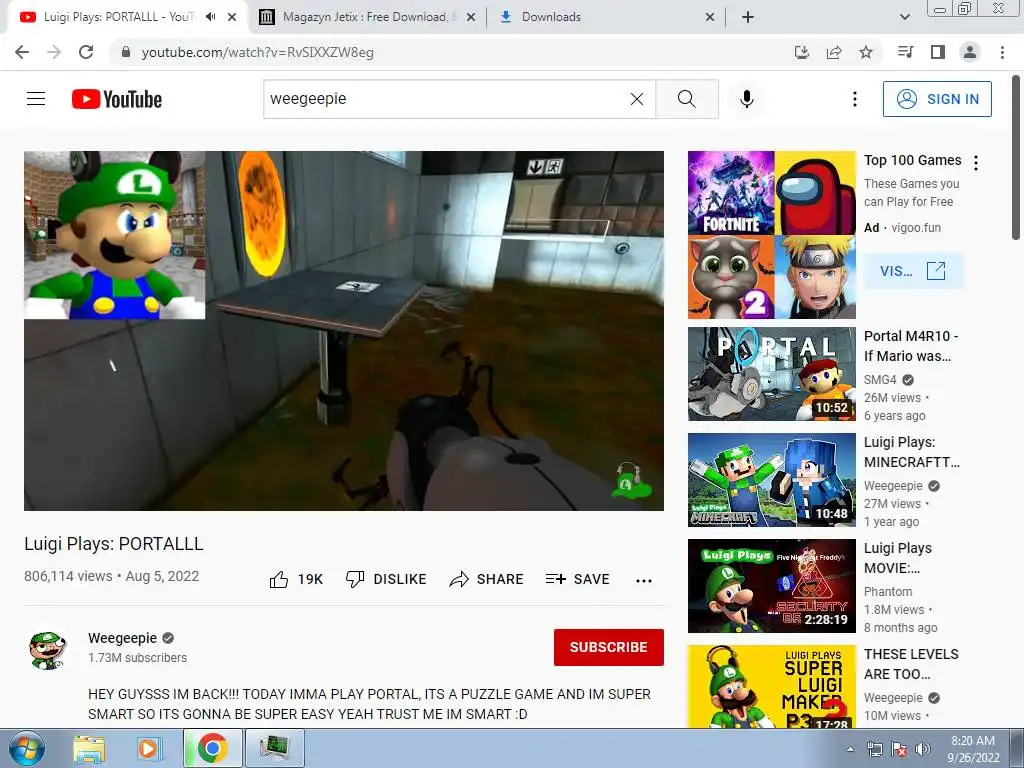
Task: Open Super Luigi Maker video thumbnail
Action: click(x=771, y=686)
